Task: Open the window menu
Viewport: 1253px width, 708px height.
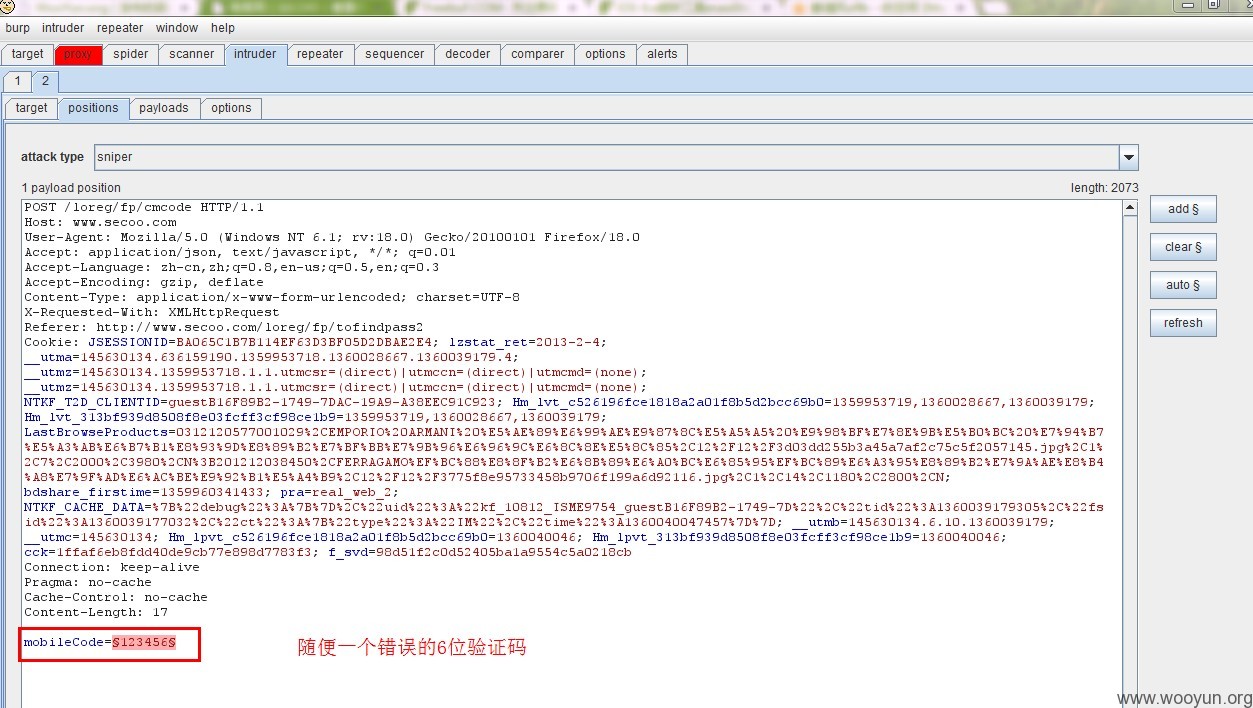Action: 176,28
